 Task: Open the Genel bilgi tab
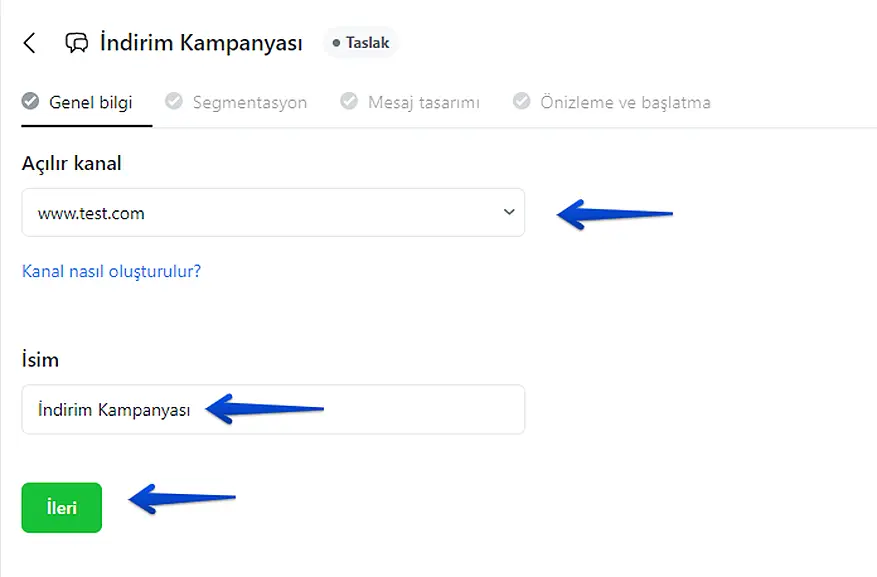tap(90, 102)
